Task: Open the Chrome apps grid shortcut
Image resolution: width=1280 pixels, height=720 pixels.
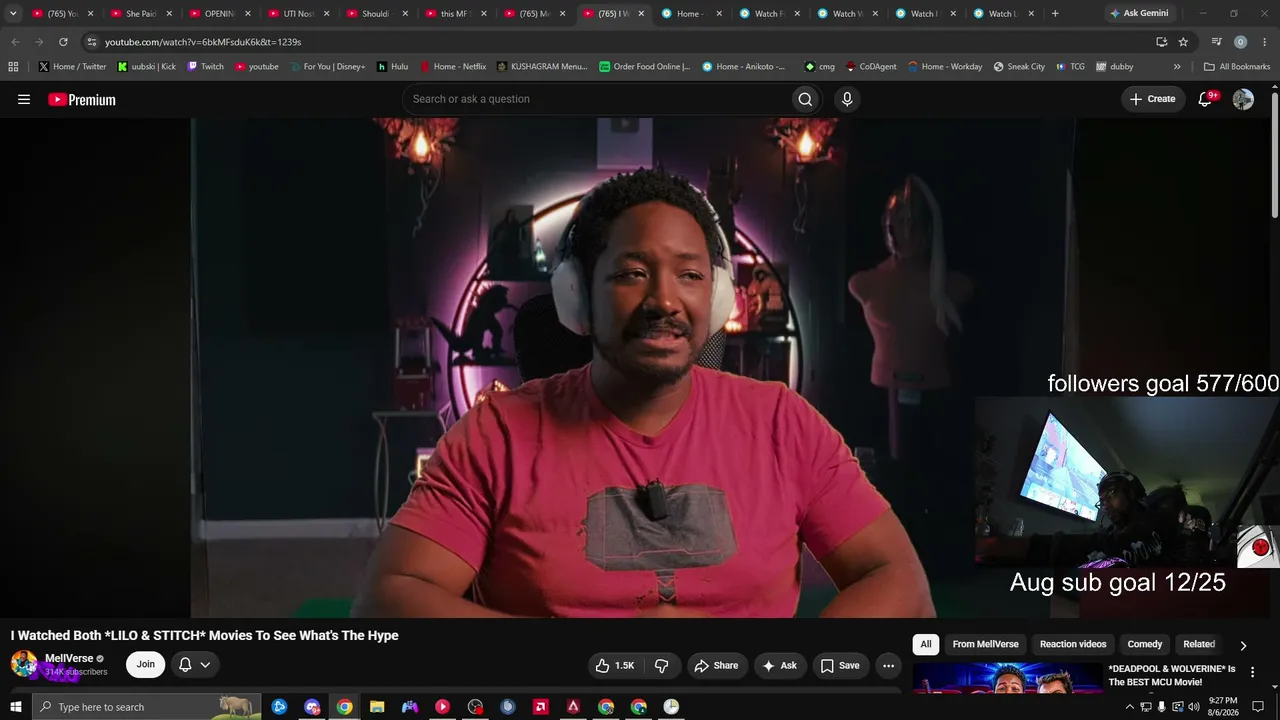Action: coord(13,66)
